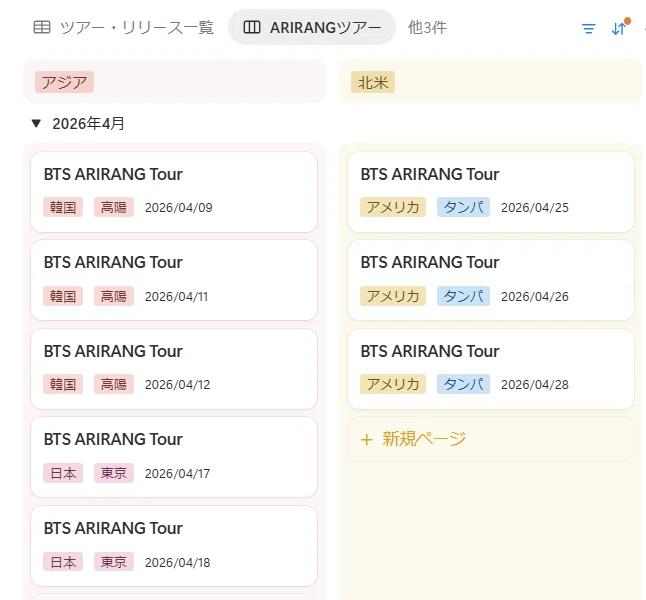Click the plus icon beside 新規ページ
Viewport: 646px width, 600px height.
click(x=366, y=440)
